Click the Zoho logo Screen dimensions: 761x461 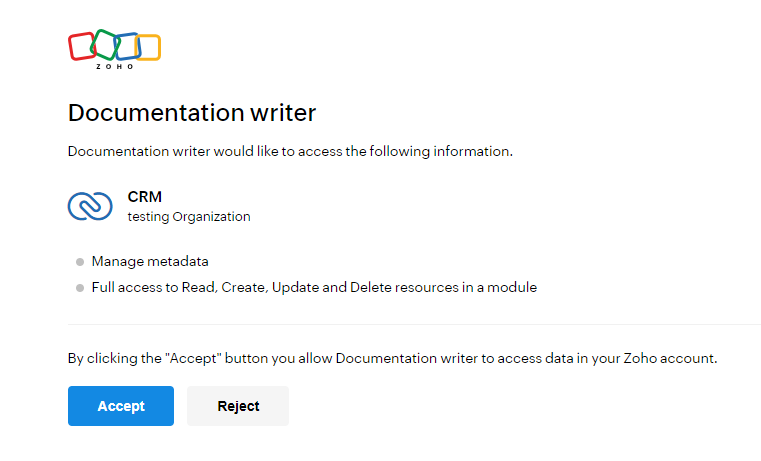coord(115,49)
